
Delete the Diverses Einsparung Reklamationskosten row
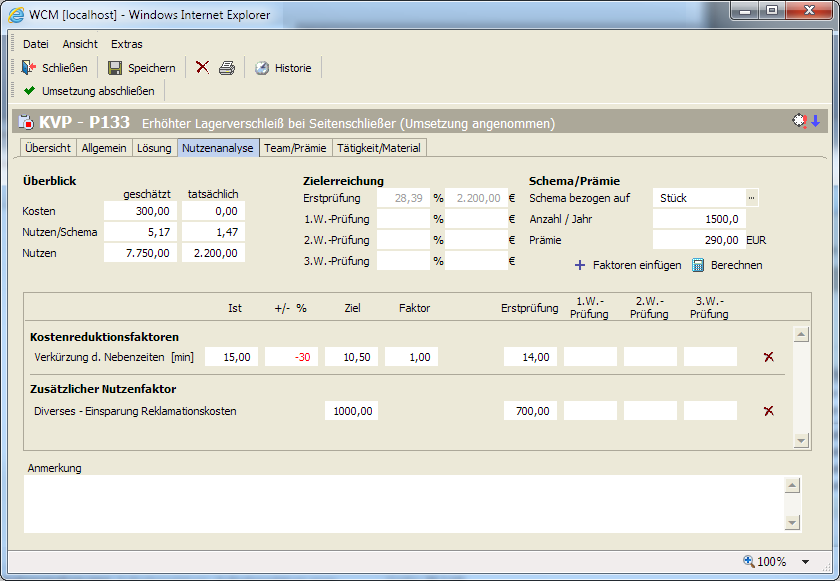[768, 411]
